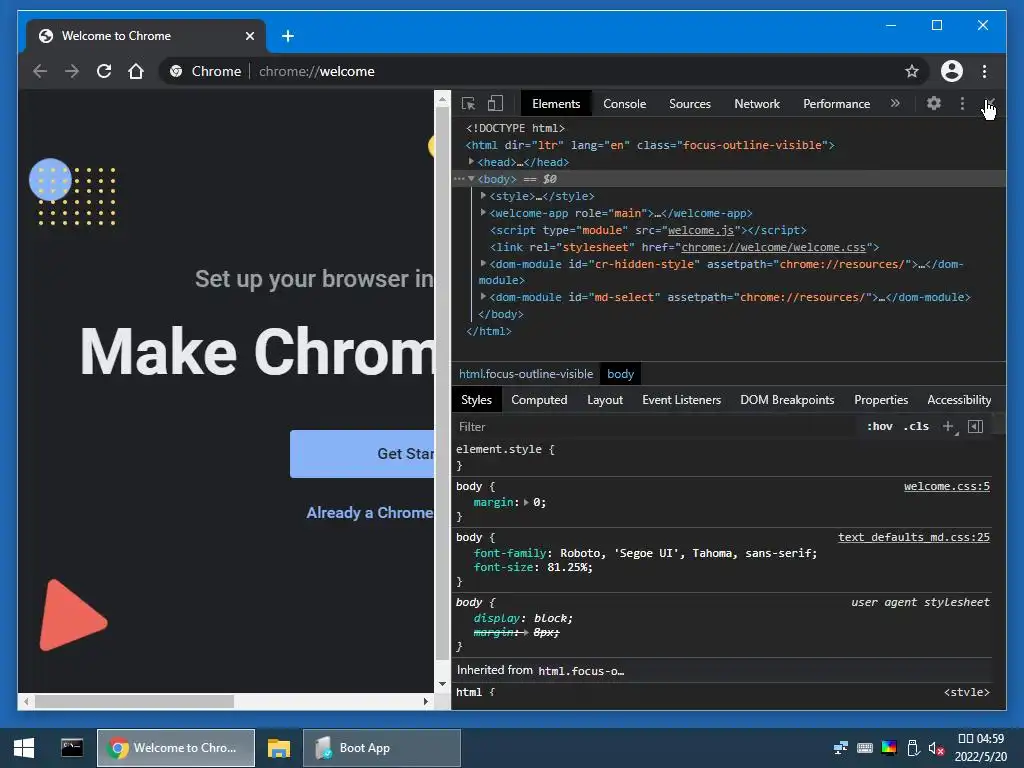Open the chrome://welcome/welcome.css link

coord(773,247)
